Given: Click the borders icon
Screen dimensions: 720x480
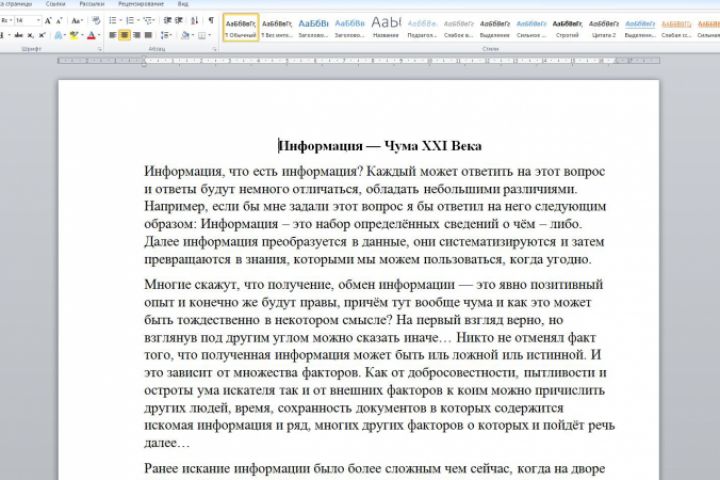Looking at the screenshot, I should (202, 35).
